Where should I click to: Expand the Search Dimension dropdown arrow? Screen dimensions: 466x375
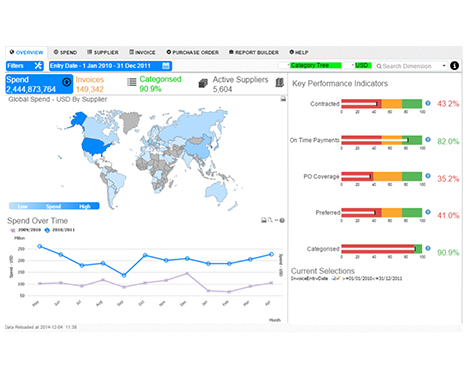tap(444, 66)
